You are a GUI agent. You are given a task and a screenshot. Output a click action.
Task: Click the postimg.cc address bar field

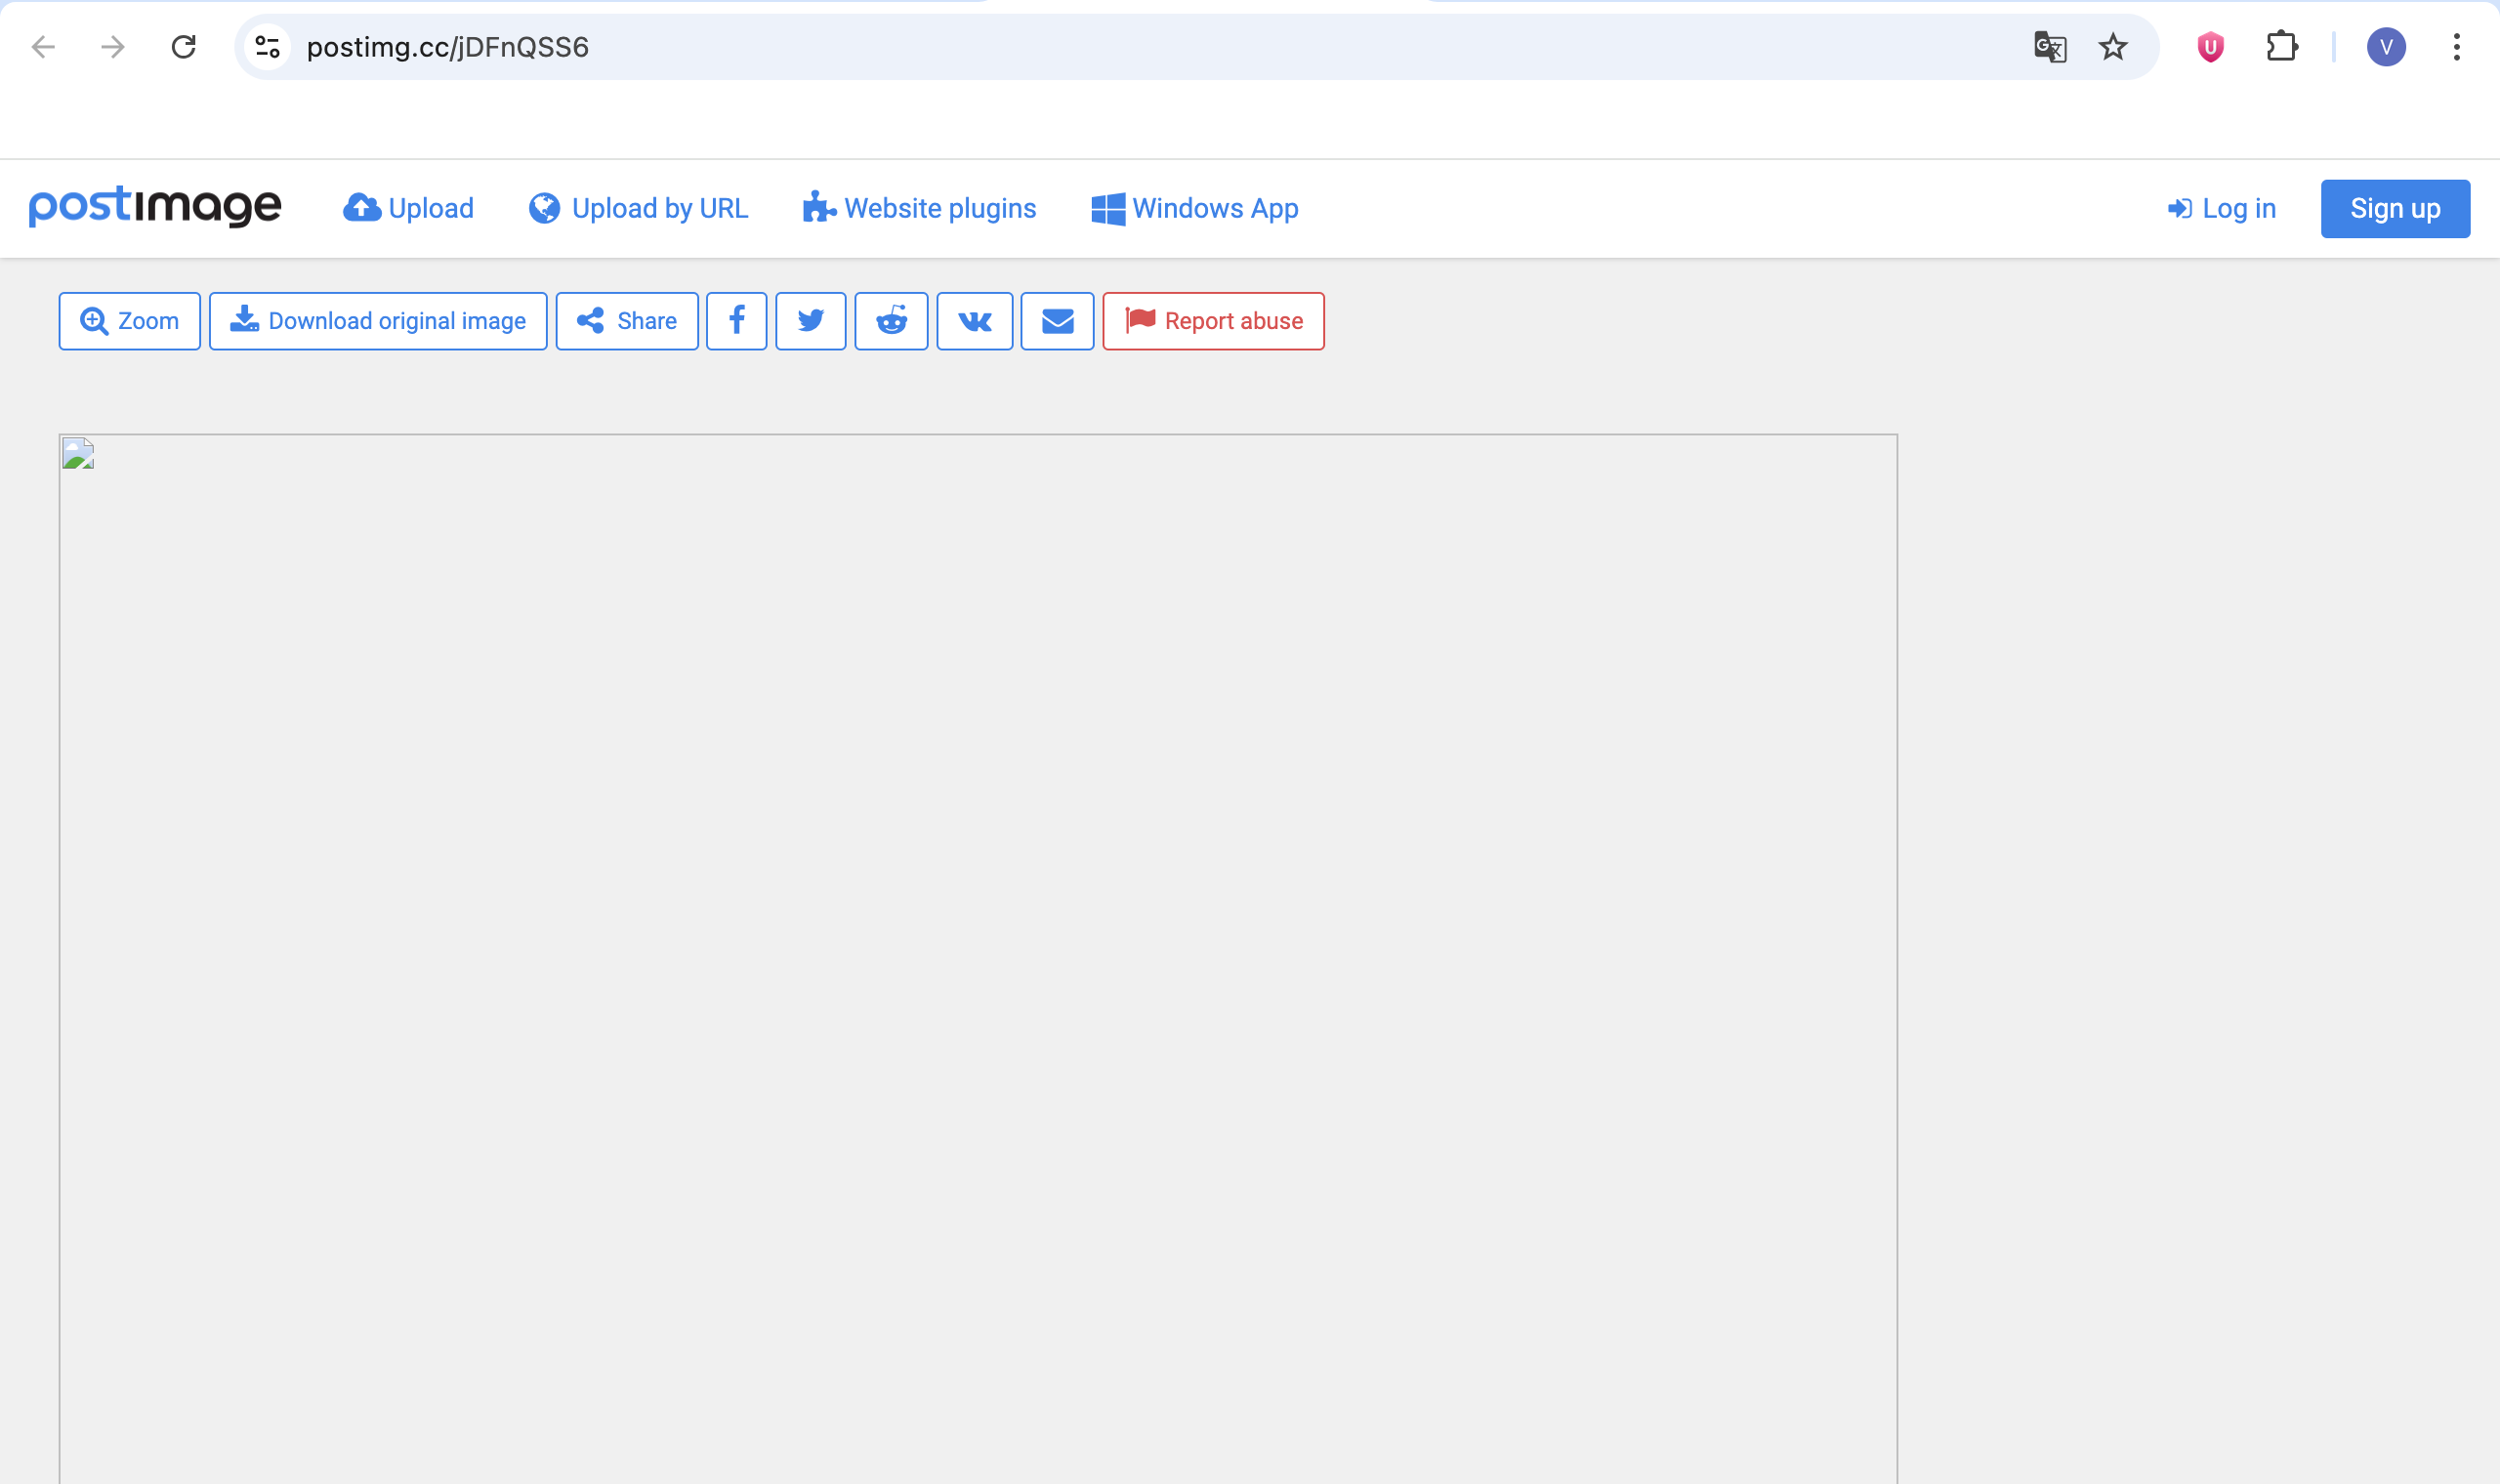(x=1100, y=47)
